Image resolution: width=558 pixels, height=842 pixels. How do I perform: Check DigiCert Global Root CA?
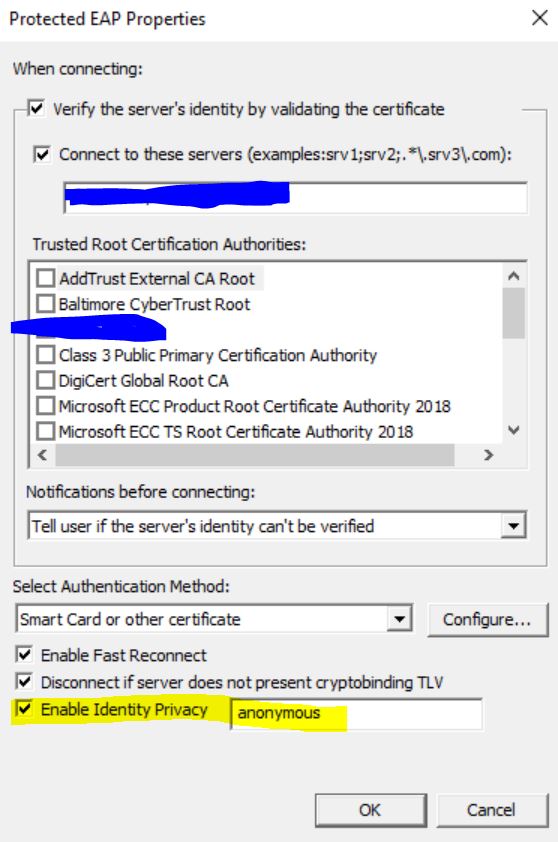tap(46, 381)
